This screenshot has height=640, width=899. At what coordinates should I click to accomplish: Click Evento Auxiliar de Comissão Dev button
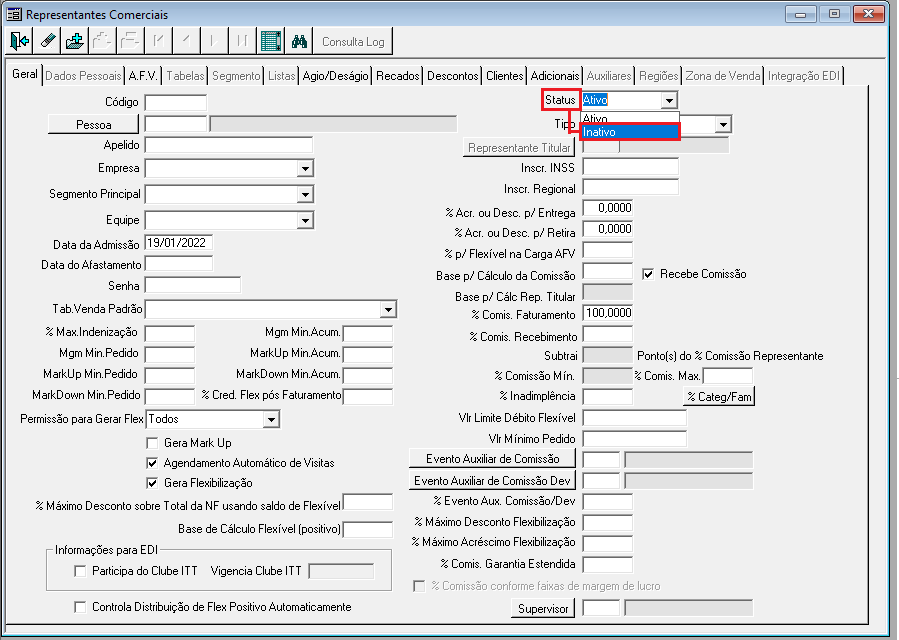[x=493, y=481]
